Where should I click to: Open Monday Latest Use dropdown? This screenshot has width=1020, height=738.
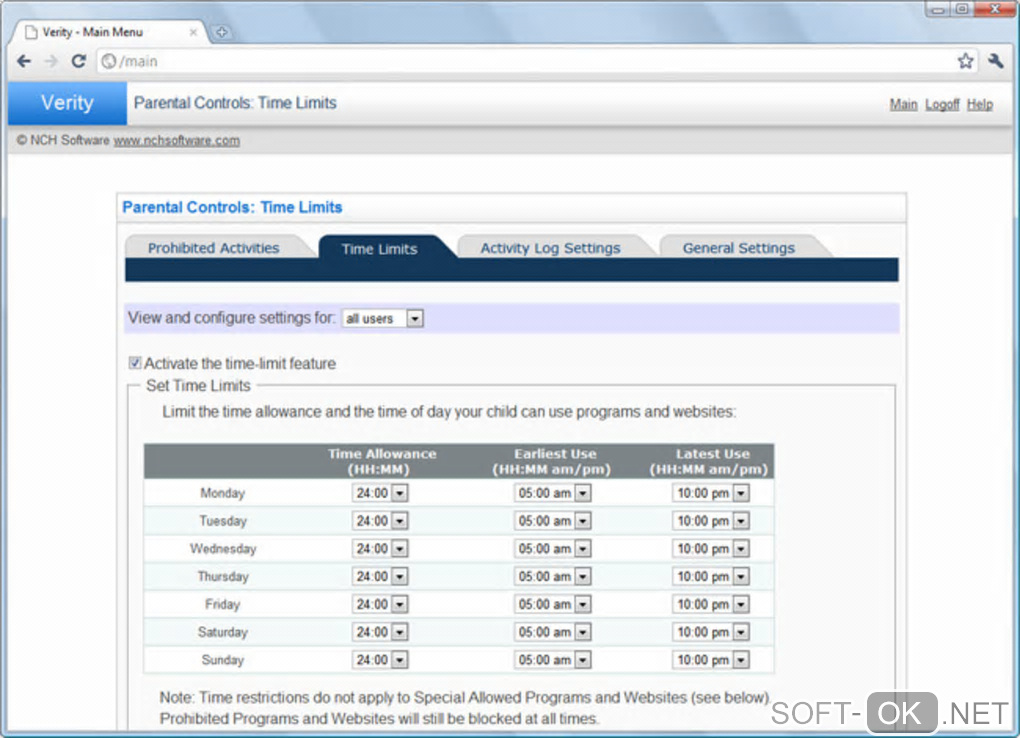click(710, 493)
